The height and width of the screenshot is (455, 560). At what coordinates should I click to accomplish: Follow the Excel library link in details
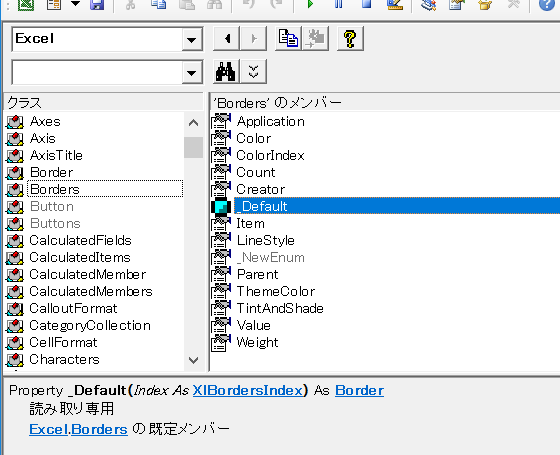point(49,429)
